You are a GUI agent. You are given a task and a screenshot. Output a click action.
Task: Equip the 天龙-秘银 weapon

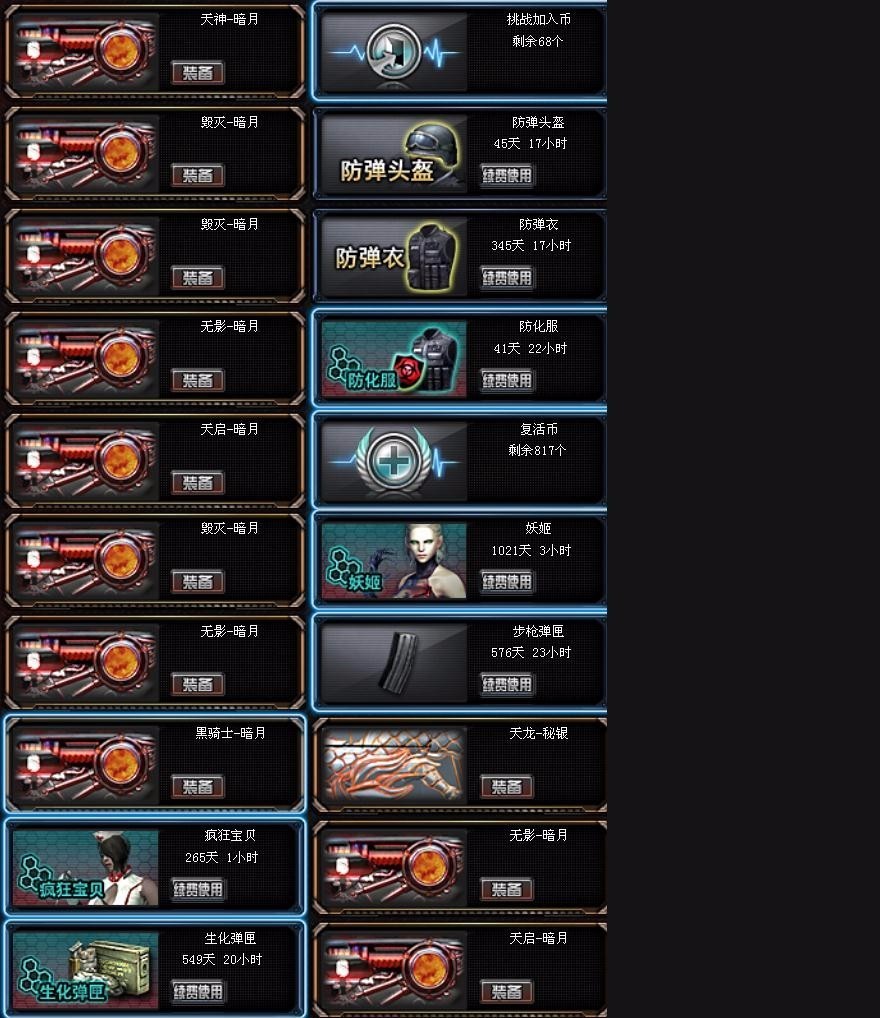[507, 787]
